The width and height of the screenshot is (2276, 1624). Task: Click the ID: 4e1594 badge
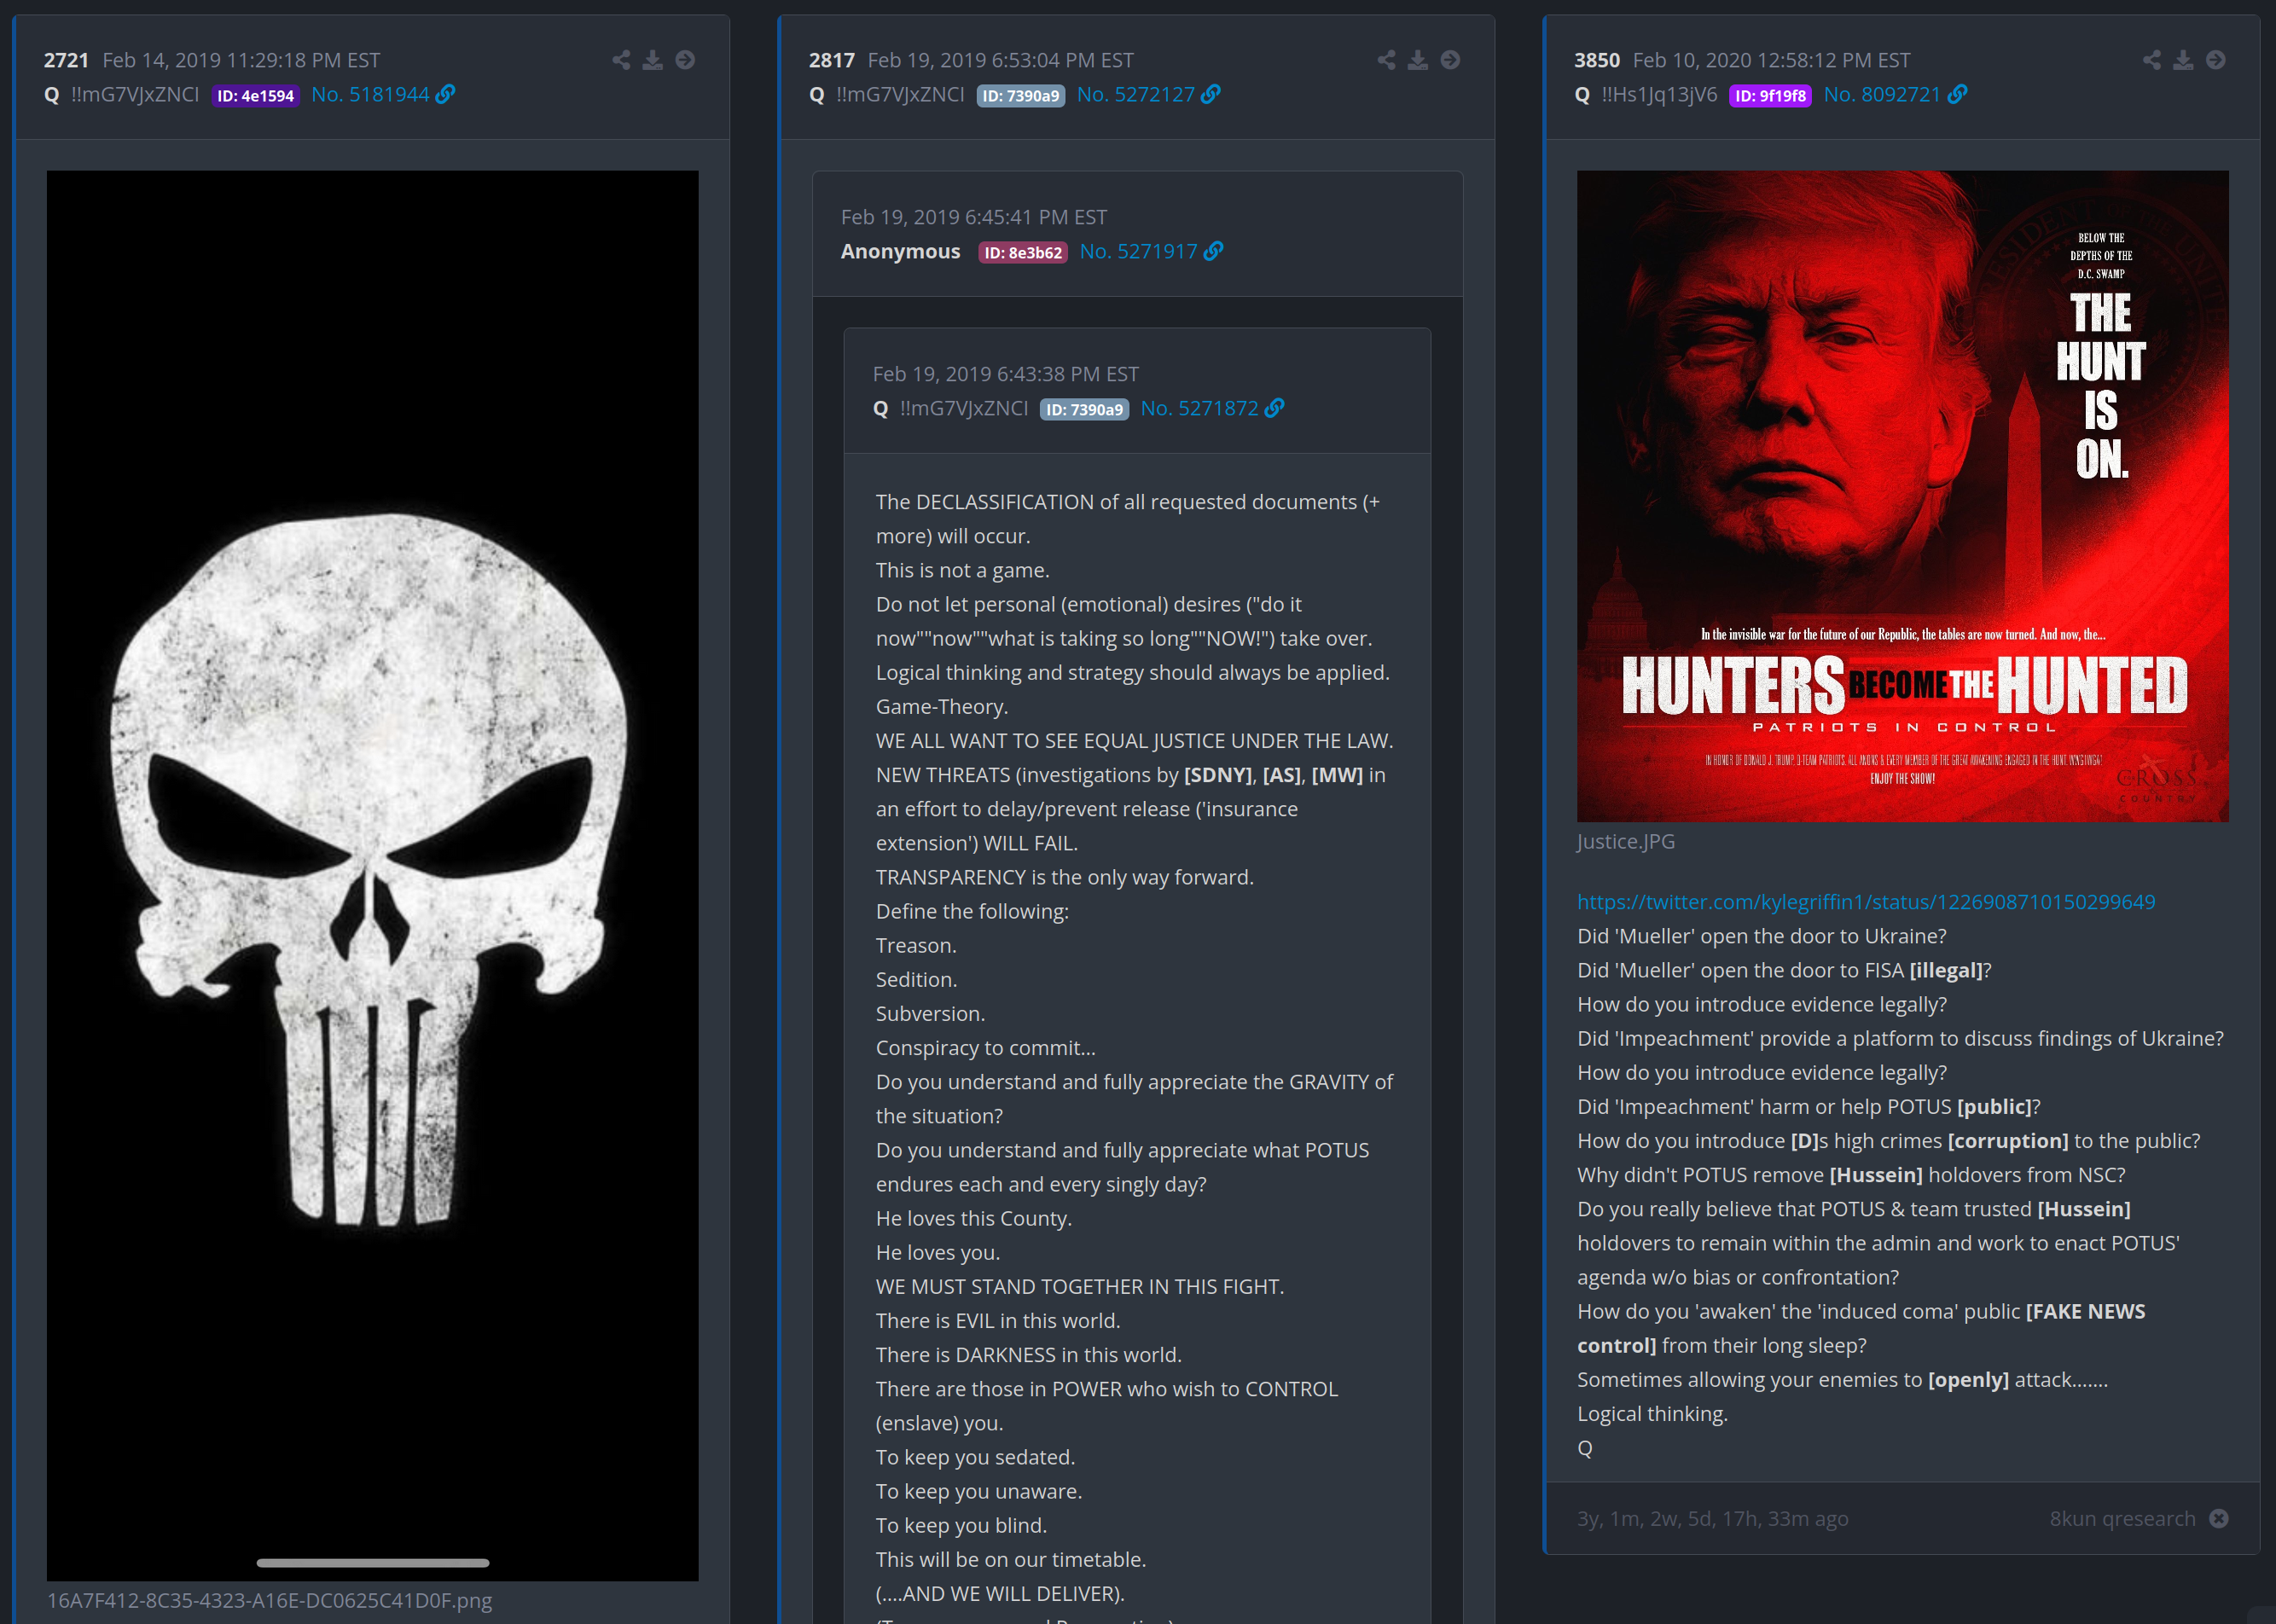255,96
